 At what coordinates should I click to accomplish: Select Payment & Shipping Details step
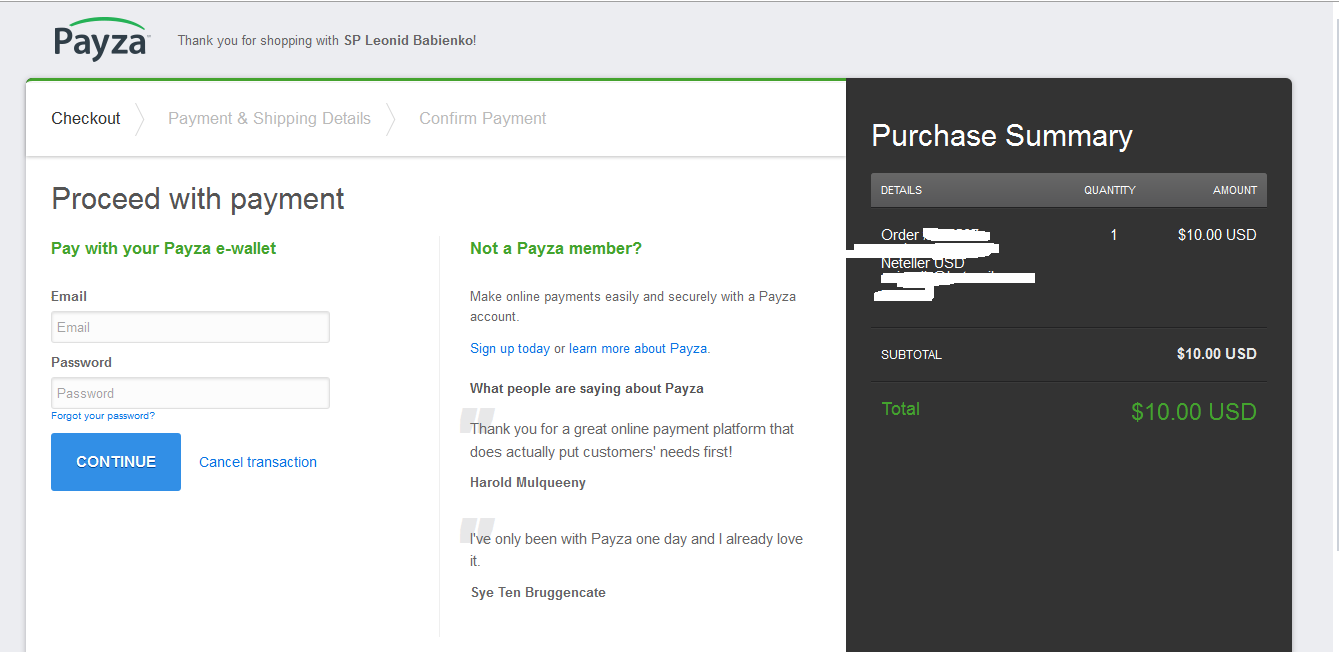click(x=269, y=119)
